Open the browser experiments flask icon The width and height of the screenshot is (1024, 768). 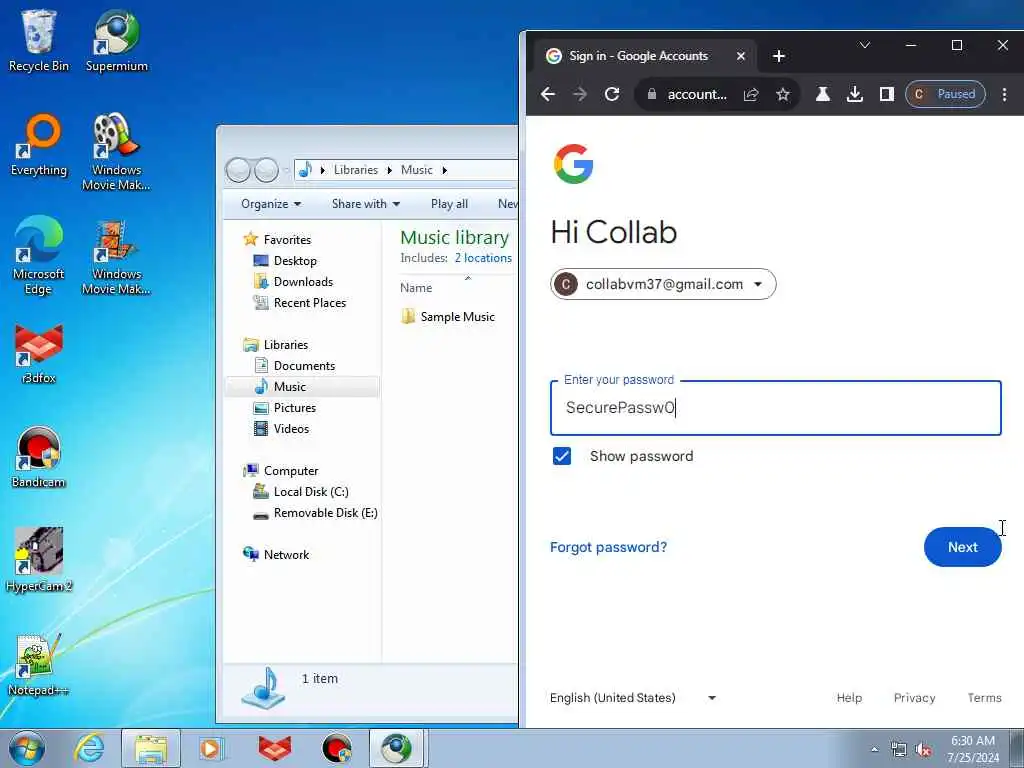[823, 94]
